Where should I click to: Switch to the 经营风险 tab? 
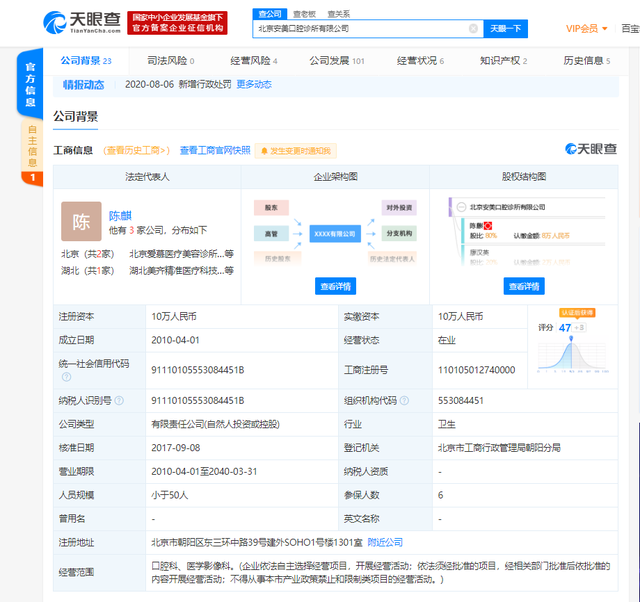pos(253,61)
